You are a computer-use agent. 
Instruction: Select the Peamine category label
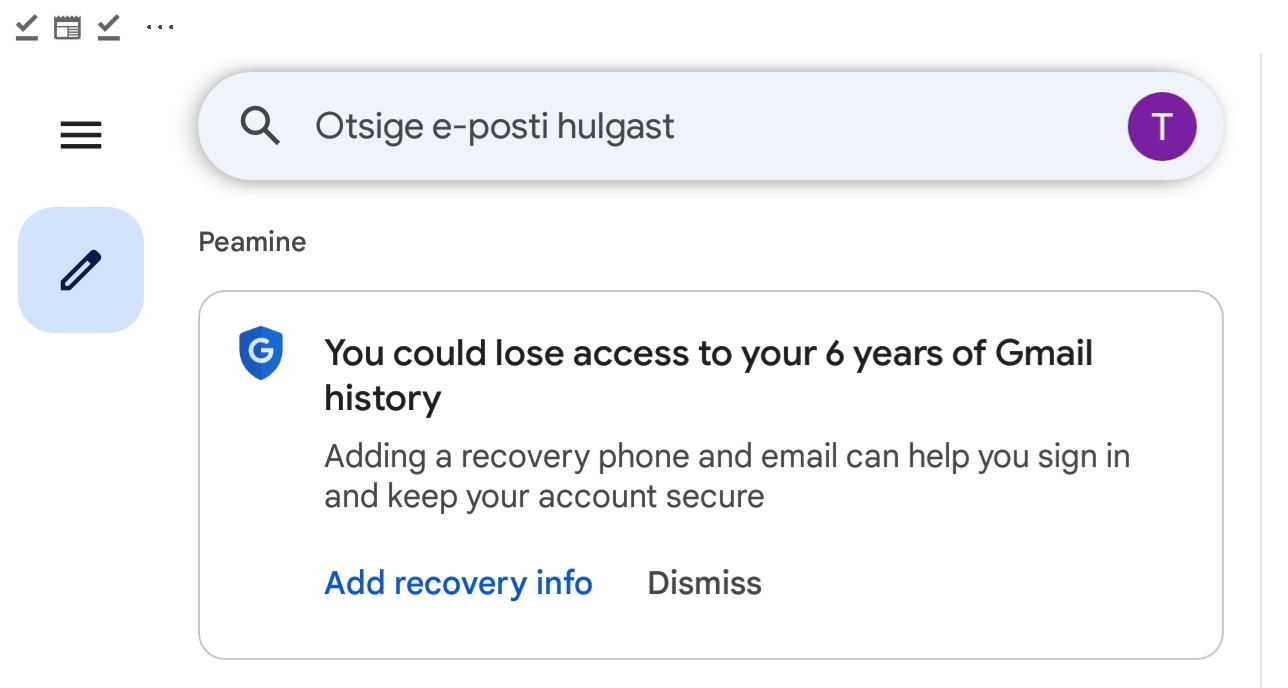pyautogui.click(x=252, y=242)
